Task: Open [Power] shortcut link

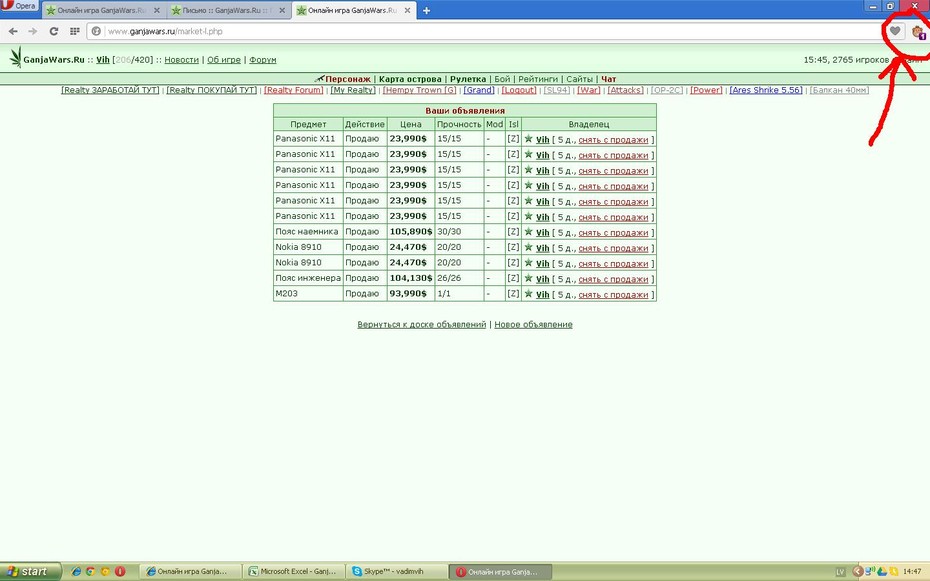Action: click(x=706, y=90)
